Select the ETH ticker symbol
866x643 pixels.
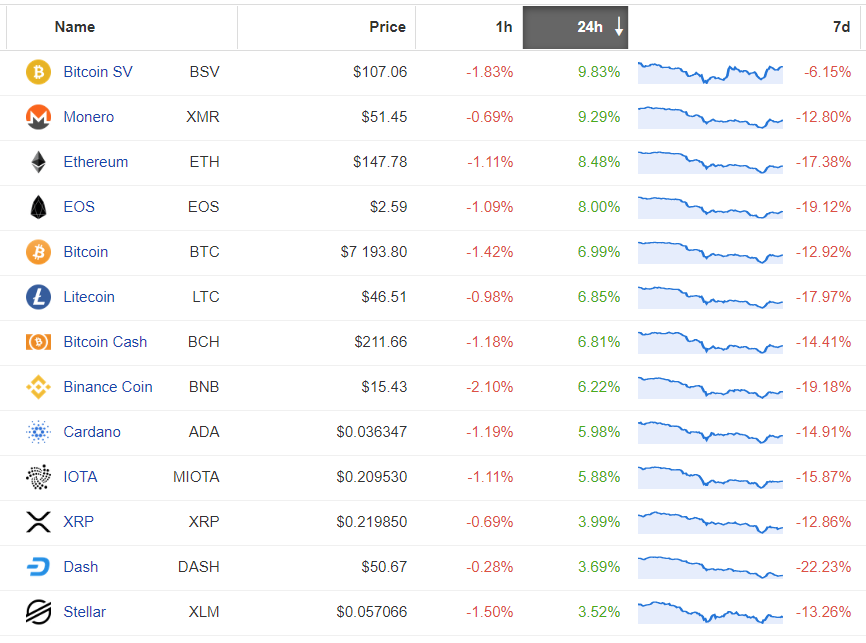(204, 162)
